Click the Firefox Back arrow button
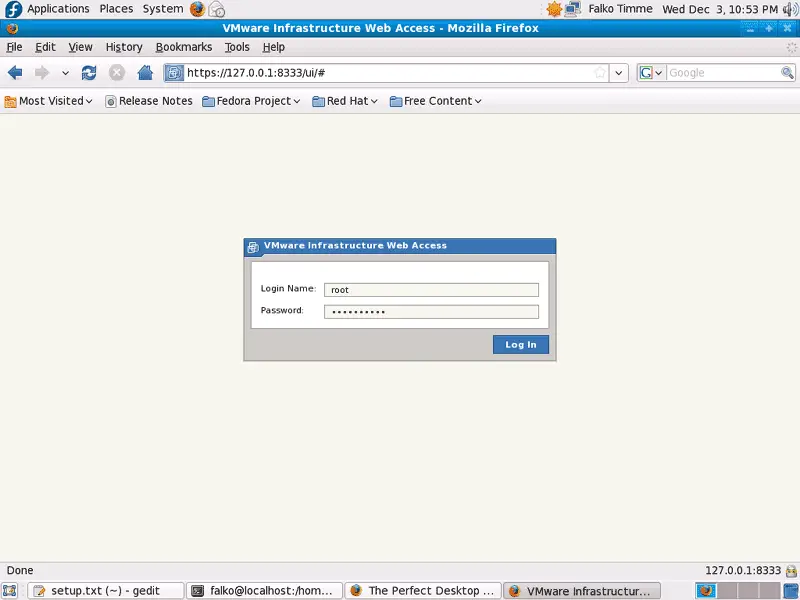The height and width of the screenshot is (600, 800). click(15, 73)
